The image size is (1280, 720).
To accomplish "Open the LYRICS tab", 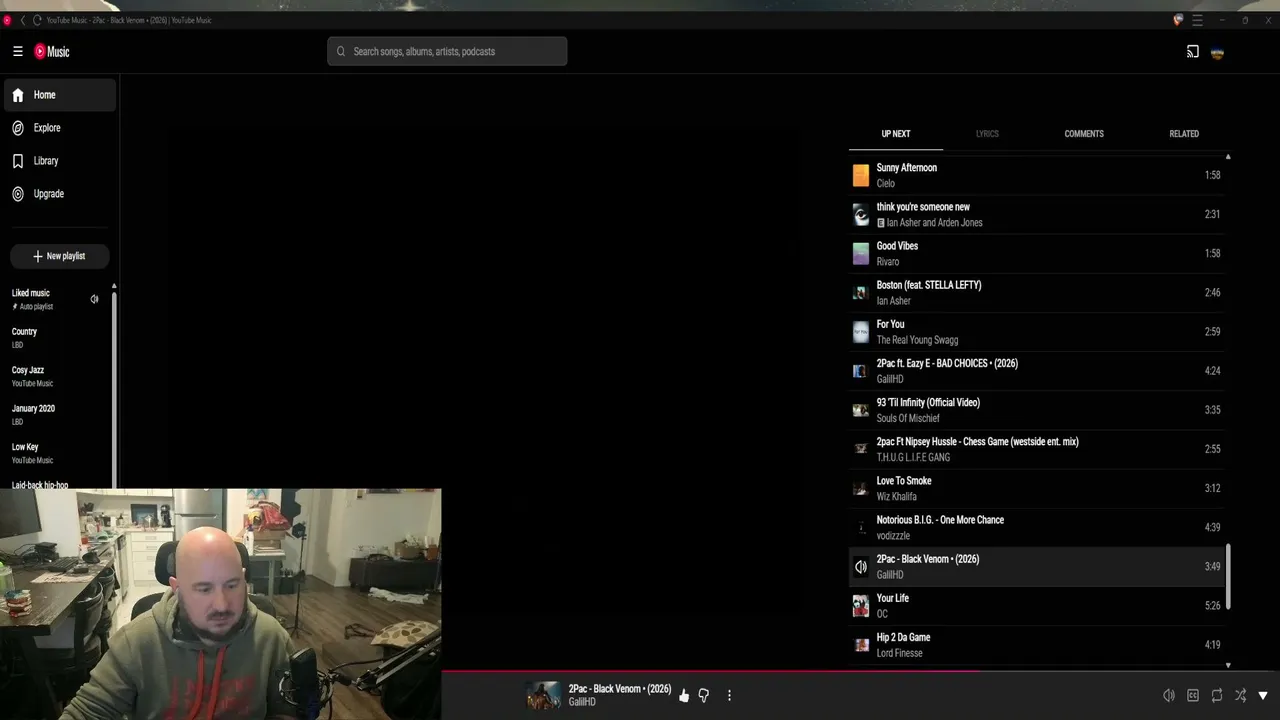I will point(987,134).
